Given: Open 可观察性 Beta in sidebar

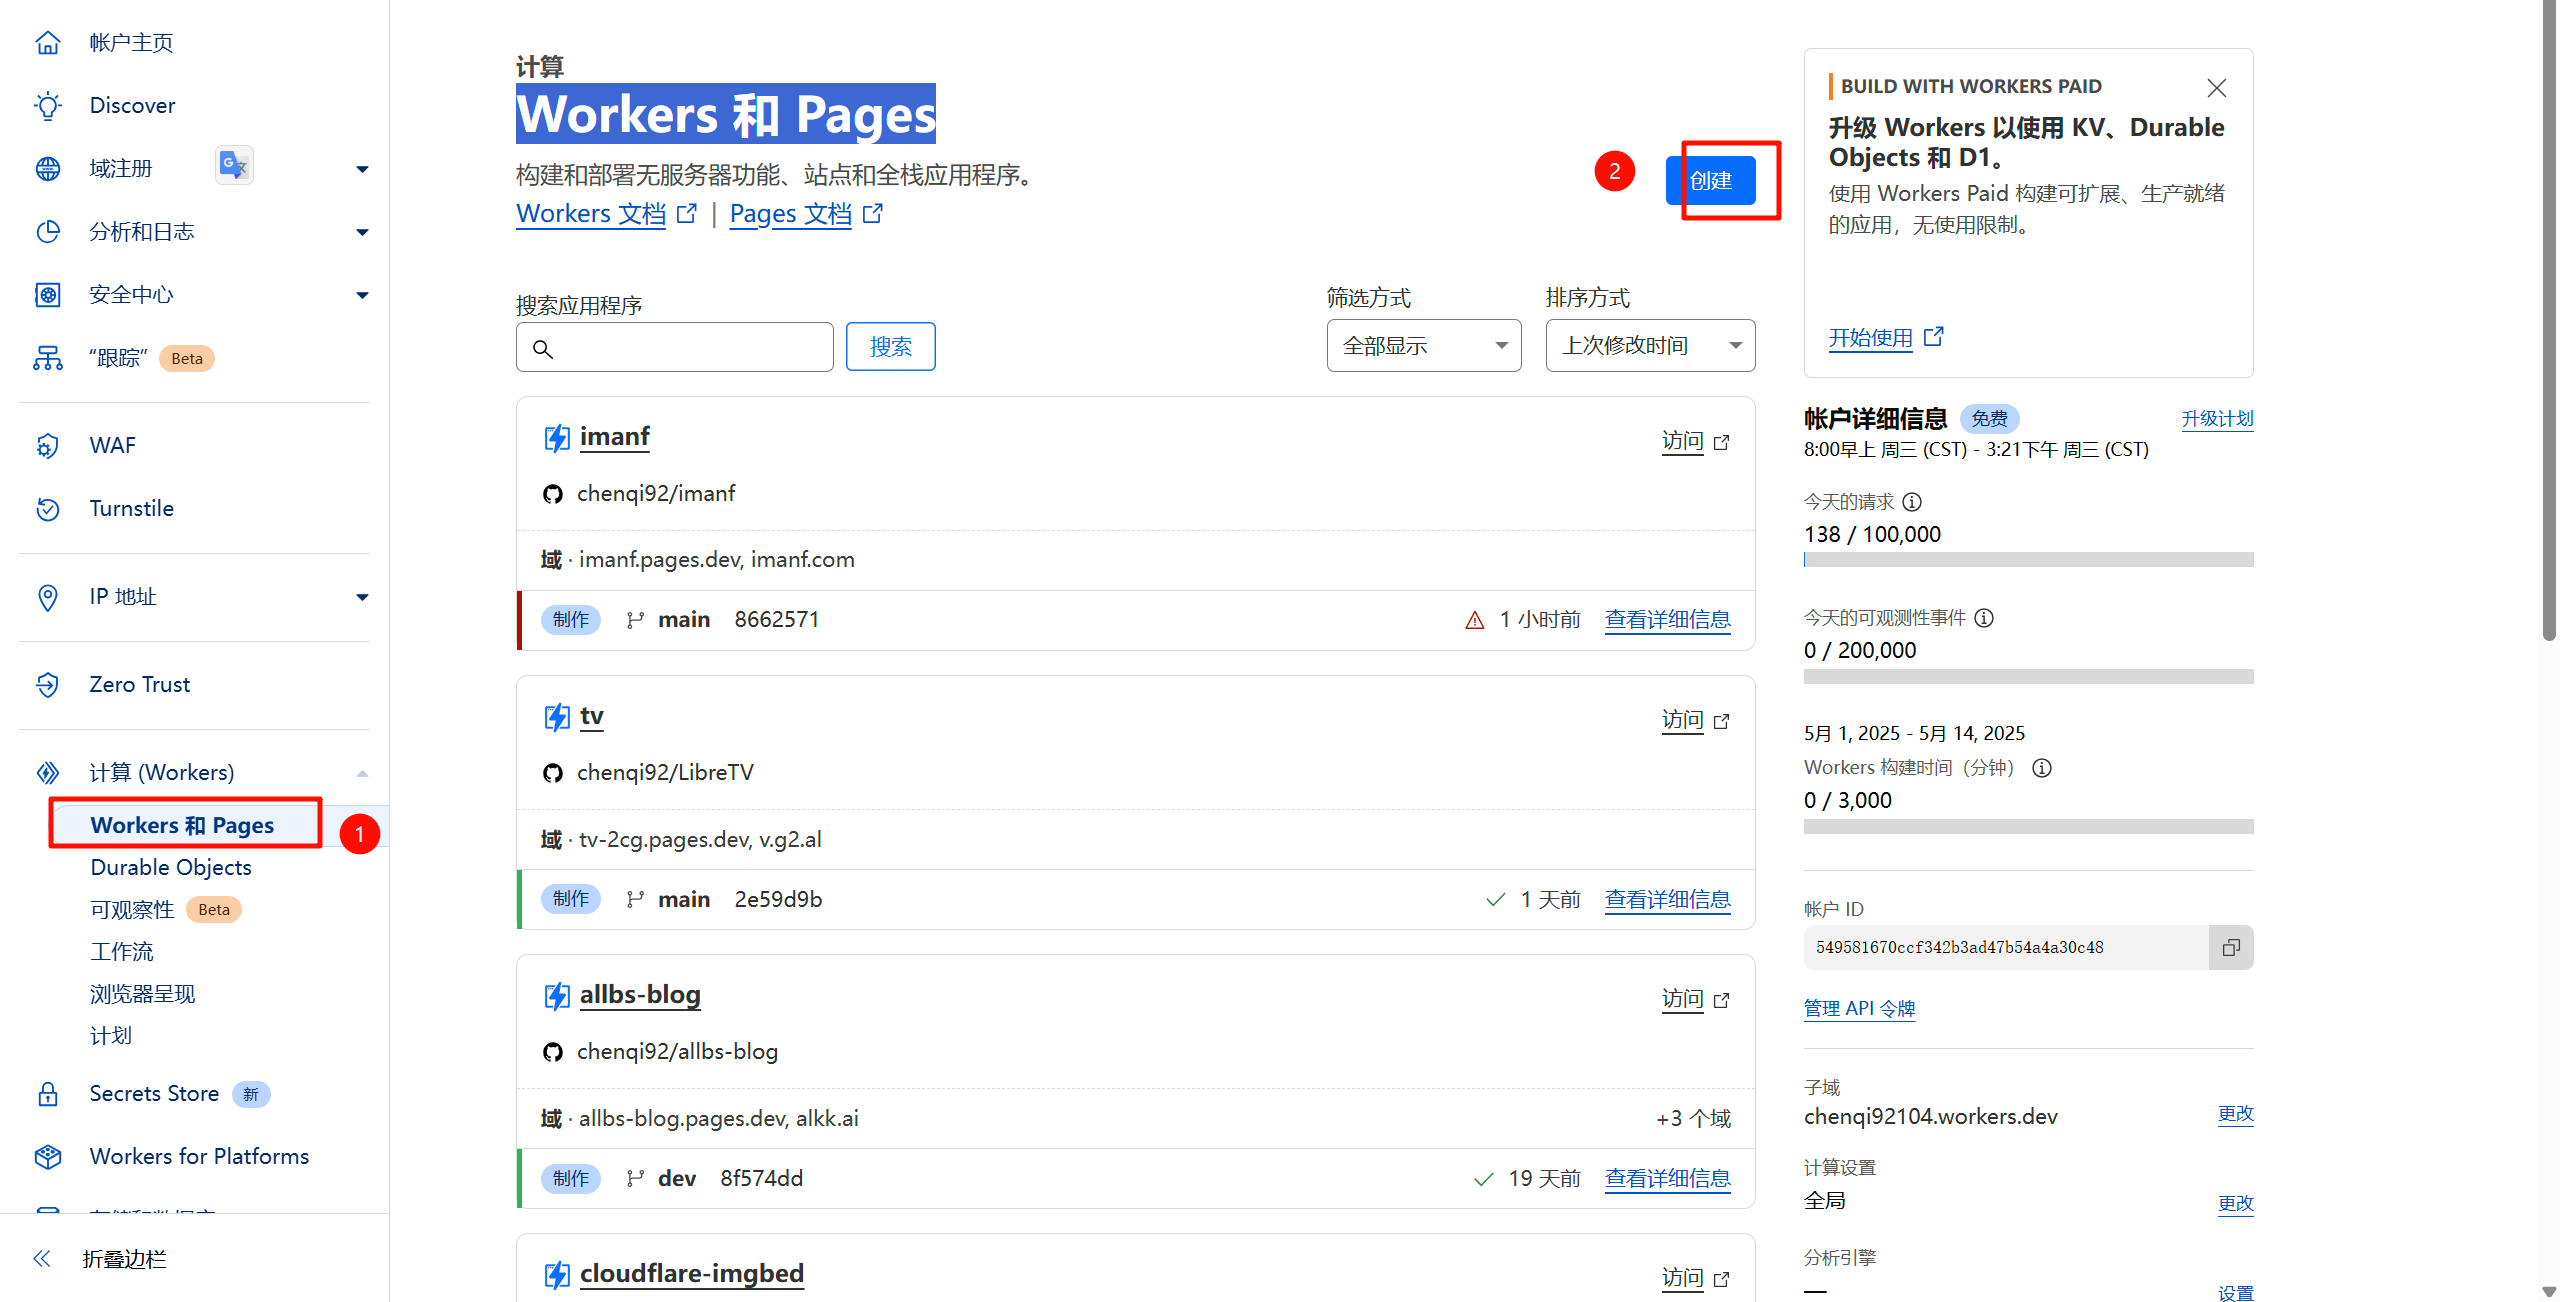Looking at the screenshot, I should (165, 909).
